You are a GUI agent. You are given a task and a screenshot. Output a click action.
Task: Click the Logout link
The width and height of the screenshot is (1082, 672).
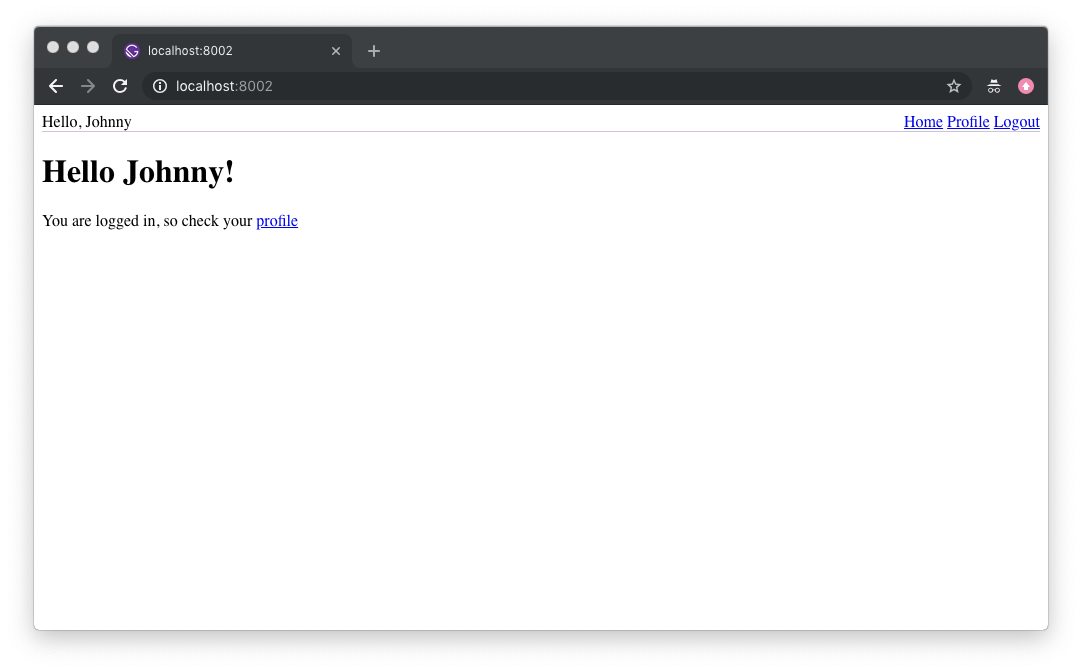click(1016, 122)
